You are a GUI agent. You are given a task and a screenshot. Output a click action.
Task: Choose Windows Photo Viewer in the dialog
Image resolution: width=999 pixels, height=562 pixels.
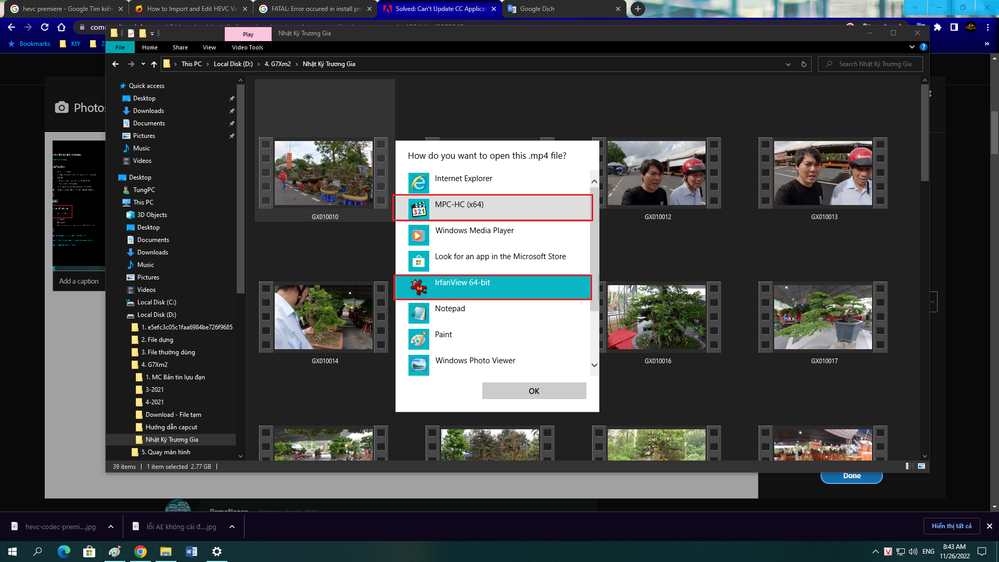[492, 364]
